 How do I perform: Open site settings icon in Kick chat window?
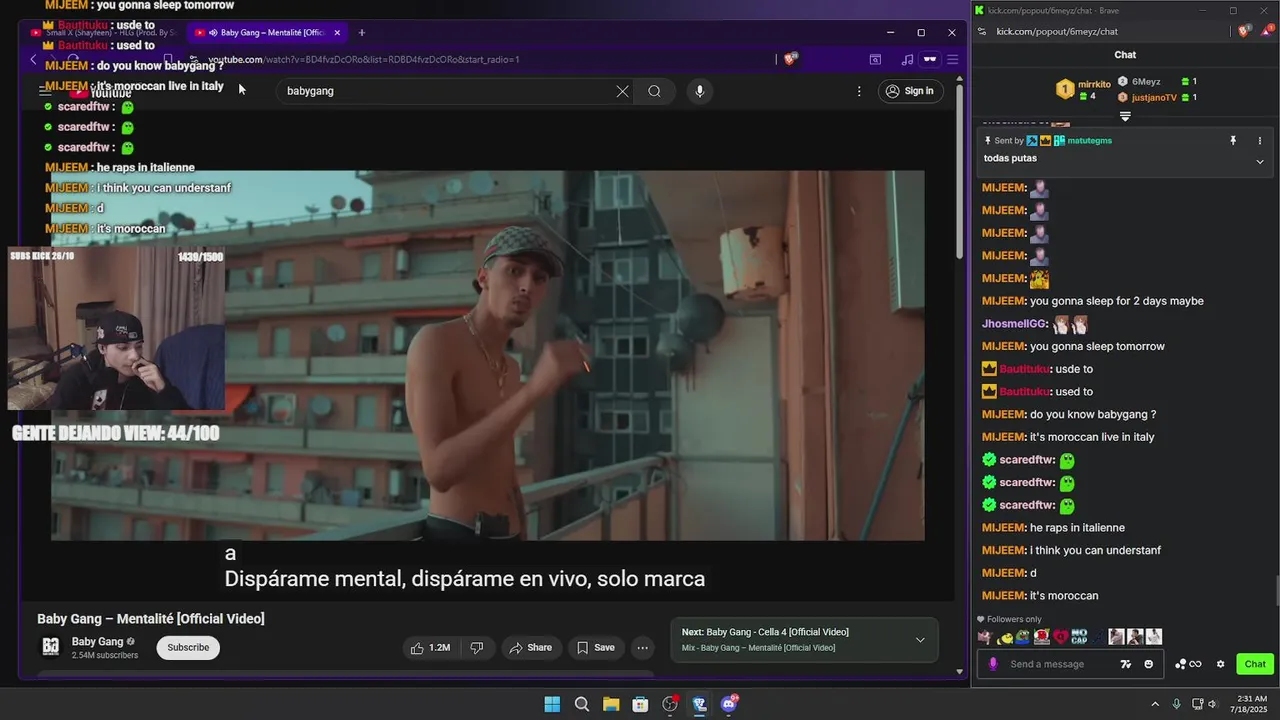coord(981,31)
